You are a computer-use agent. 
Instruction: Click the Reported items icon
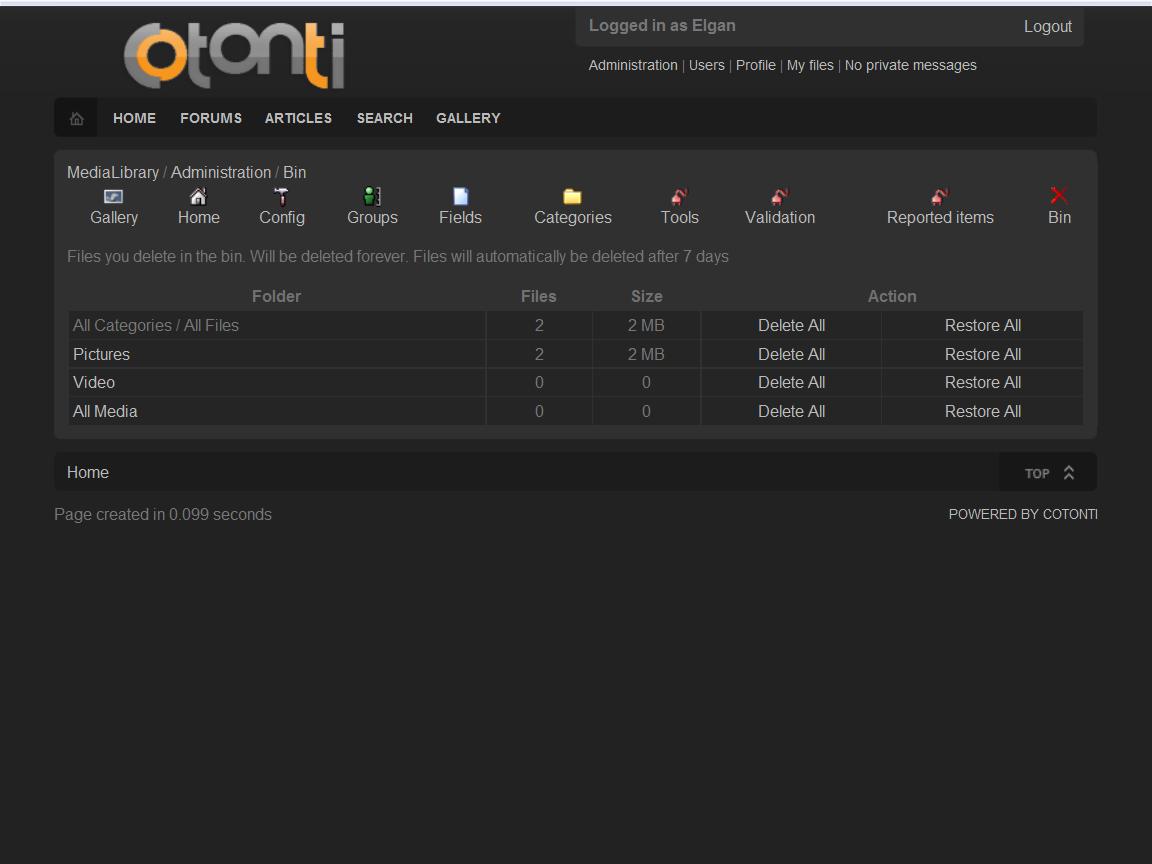point(940,196)
